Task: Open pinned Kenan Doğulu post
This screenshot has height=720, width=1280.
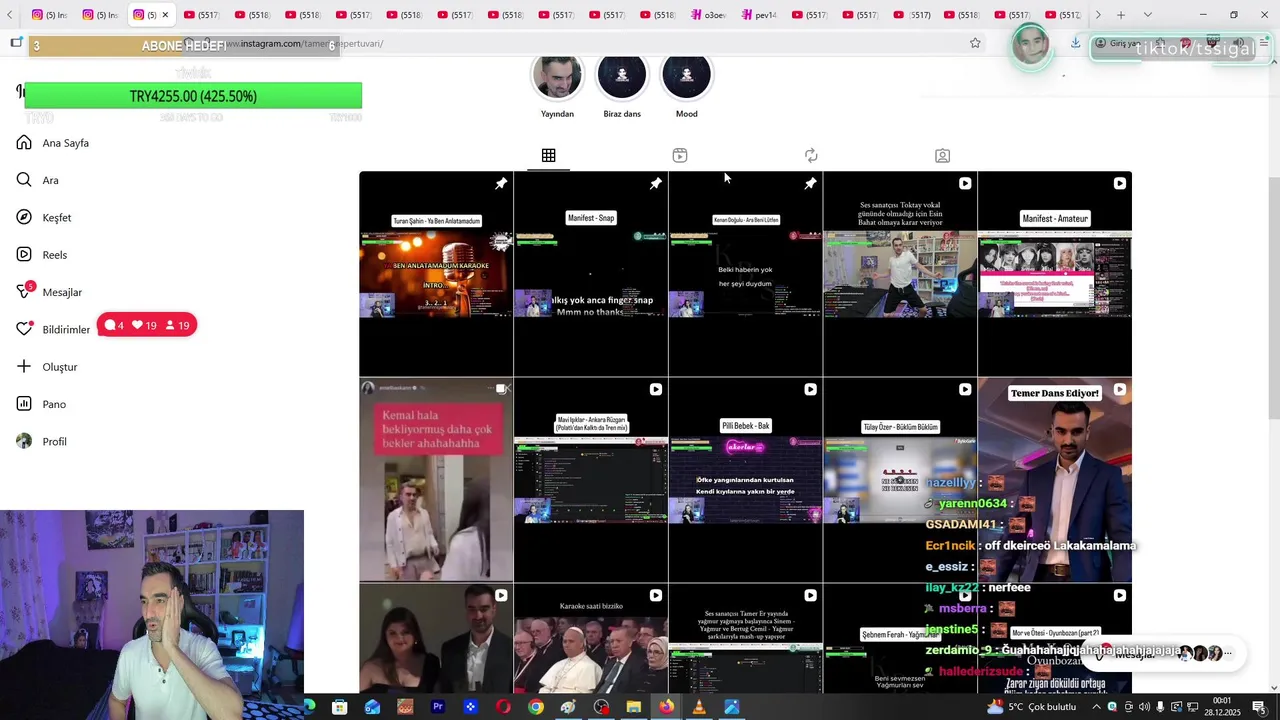Action: (x=746, y=274)
